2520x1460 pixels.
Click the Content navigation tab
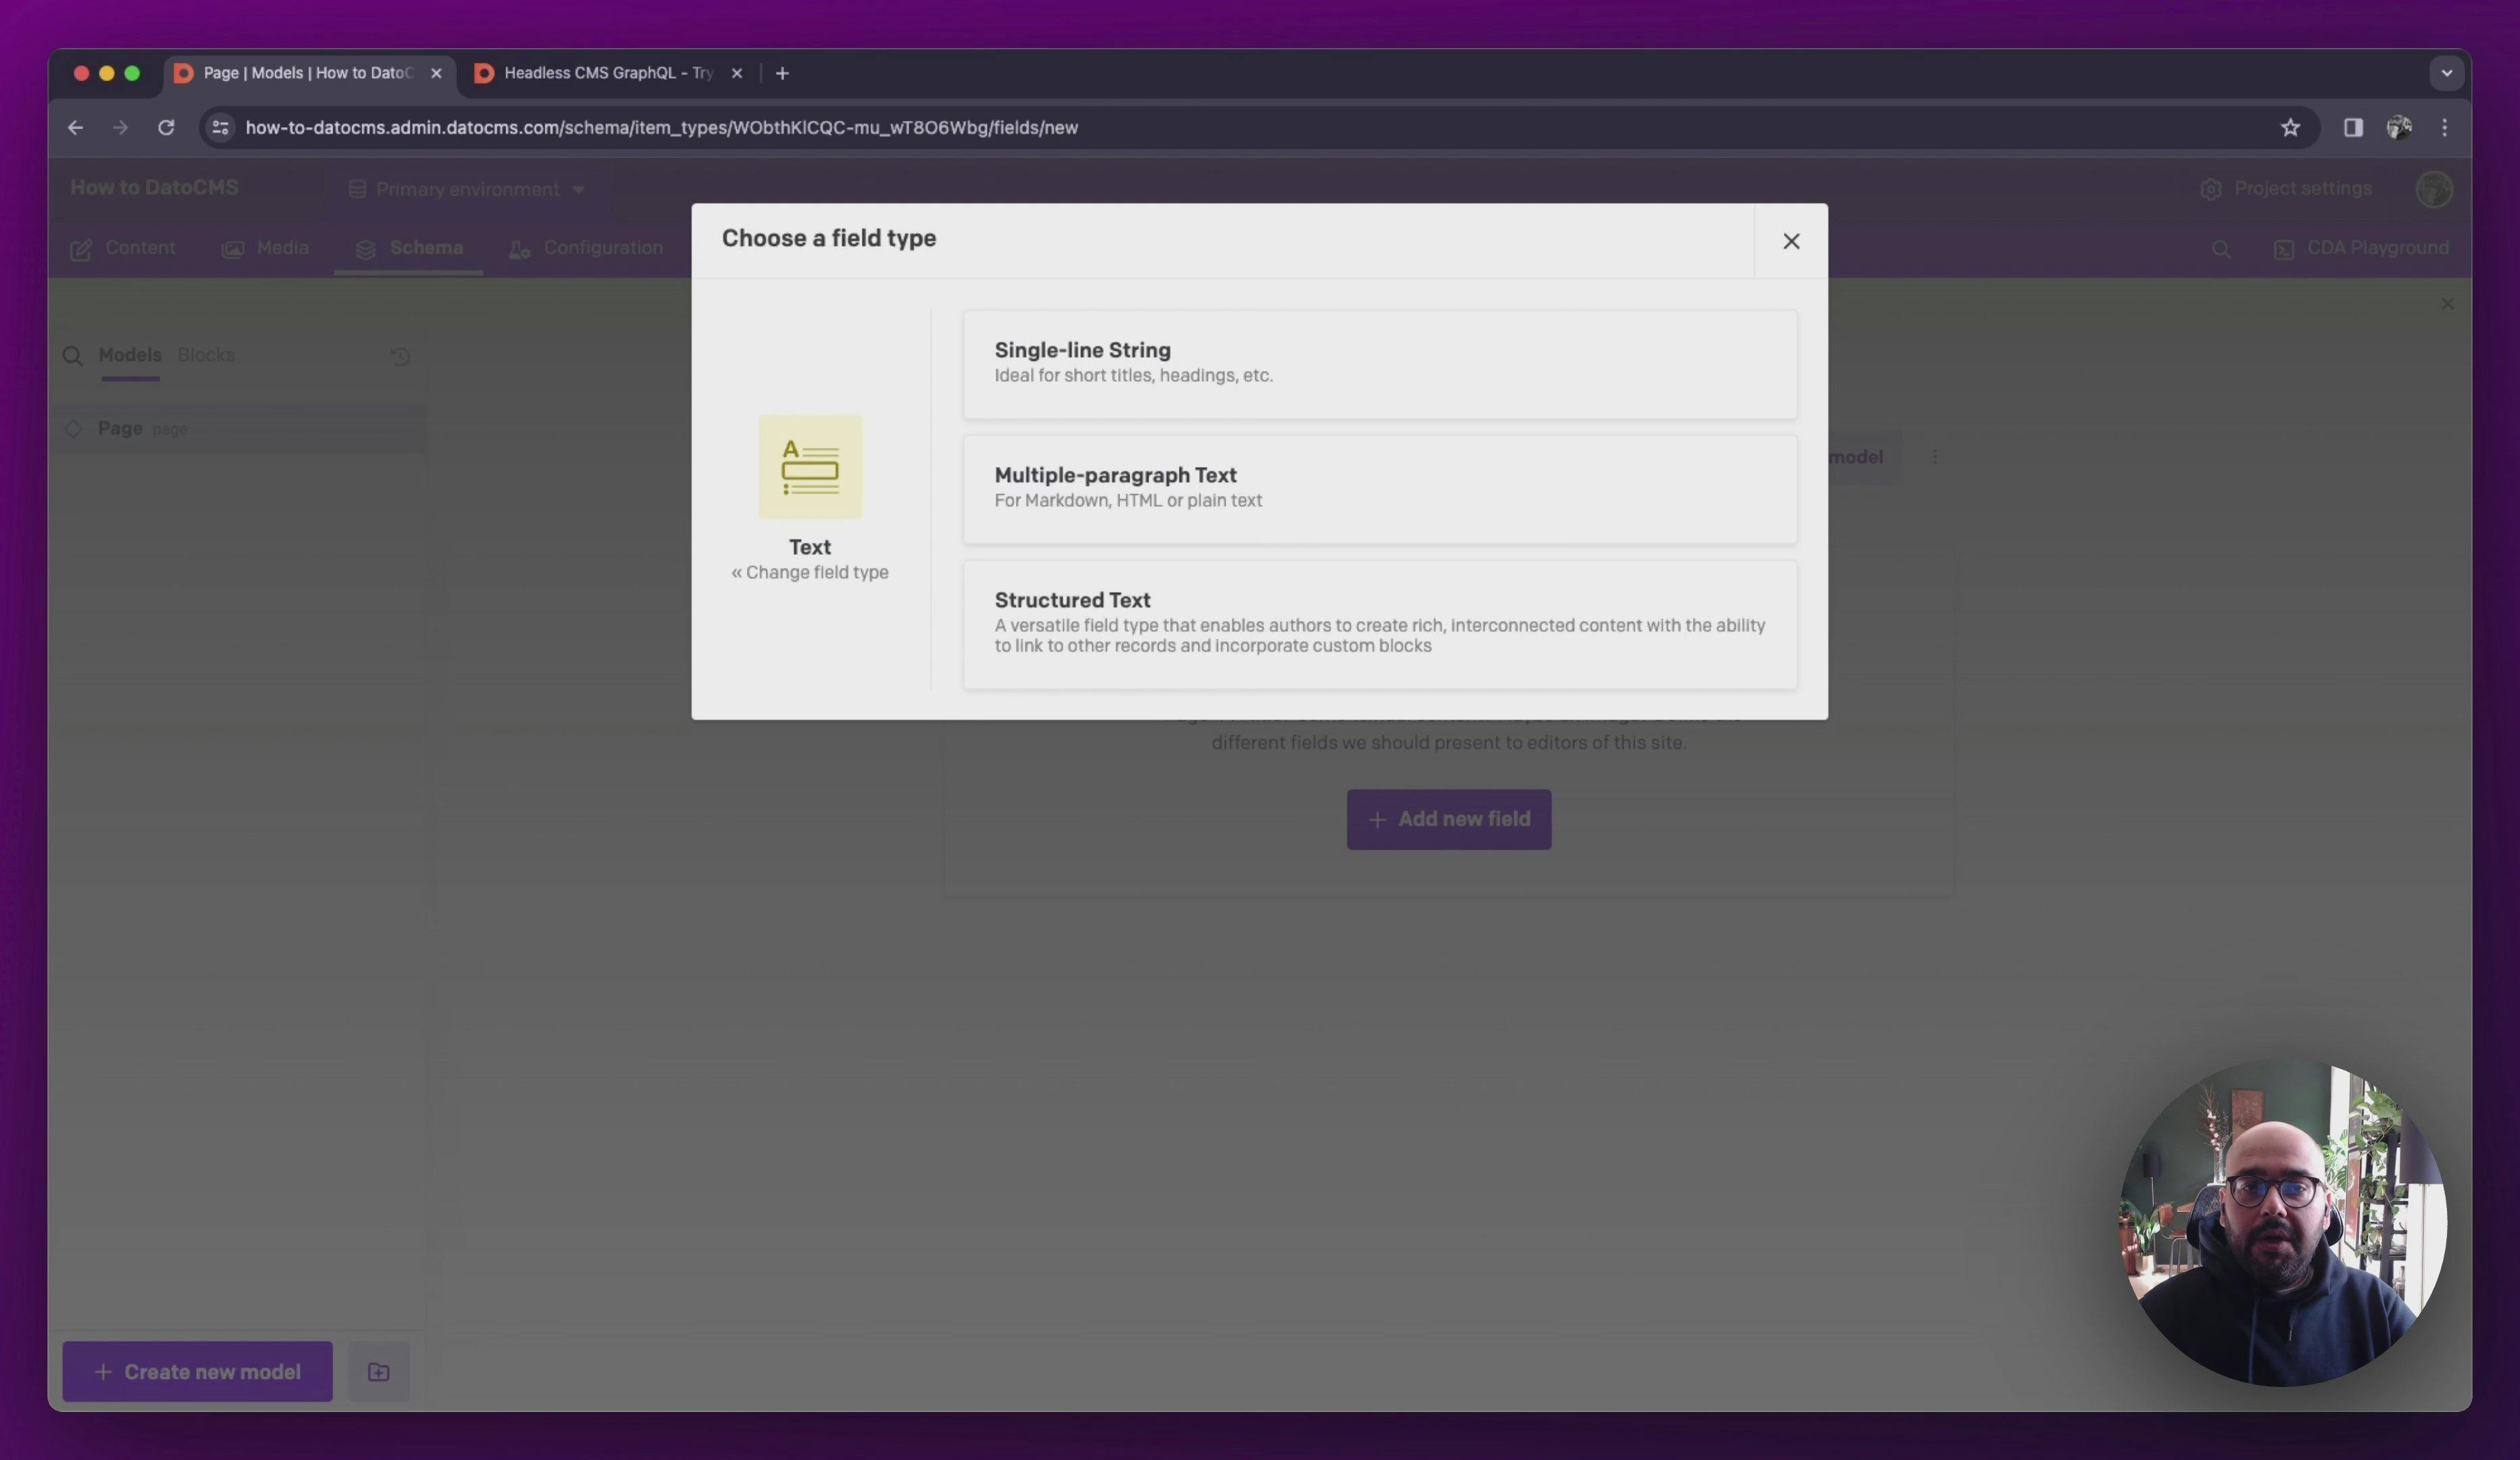point(139,247)
